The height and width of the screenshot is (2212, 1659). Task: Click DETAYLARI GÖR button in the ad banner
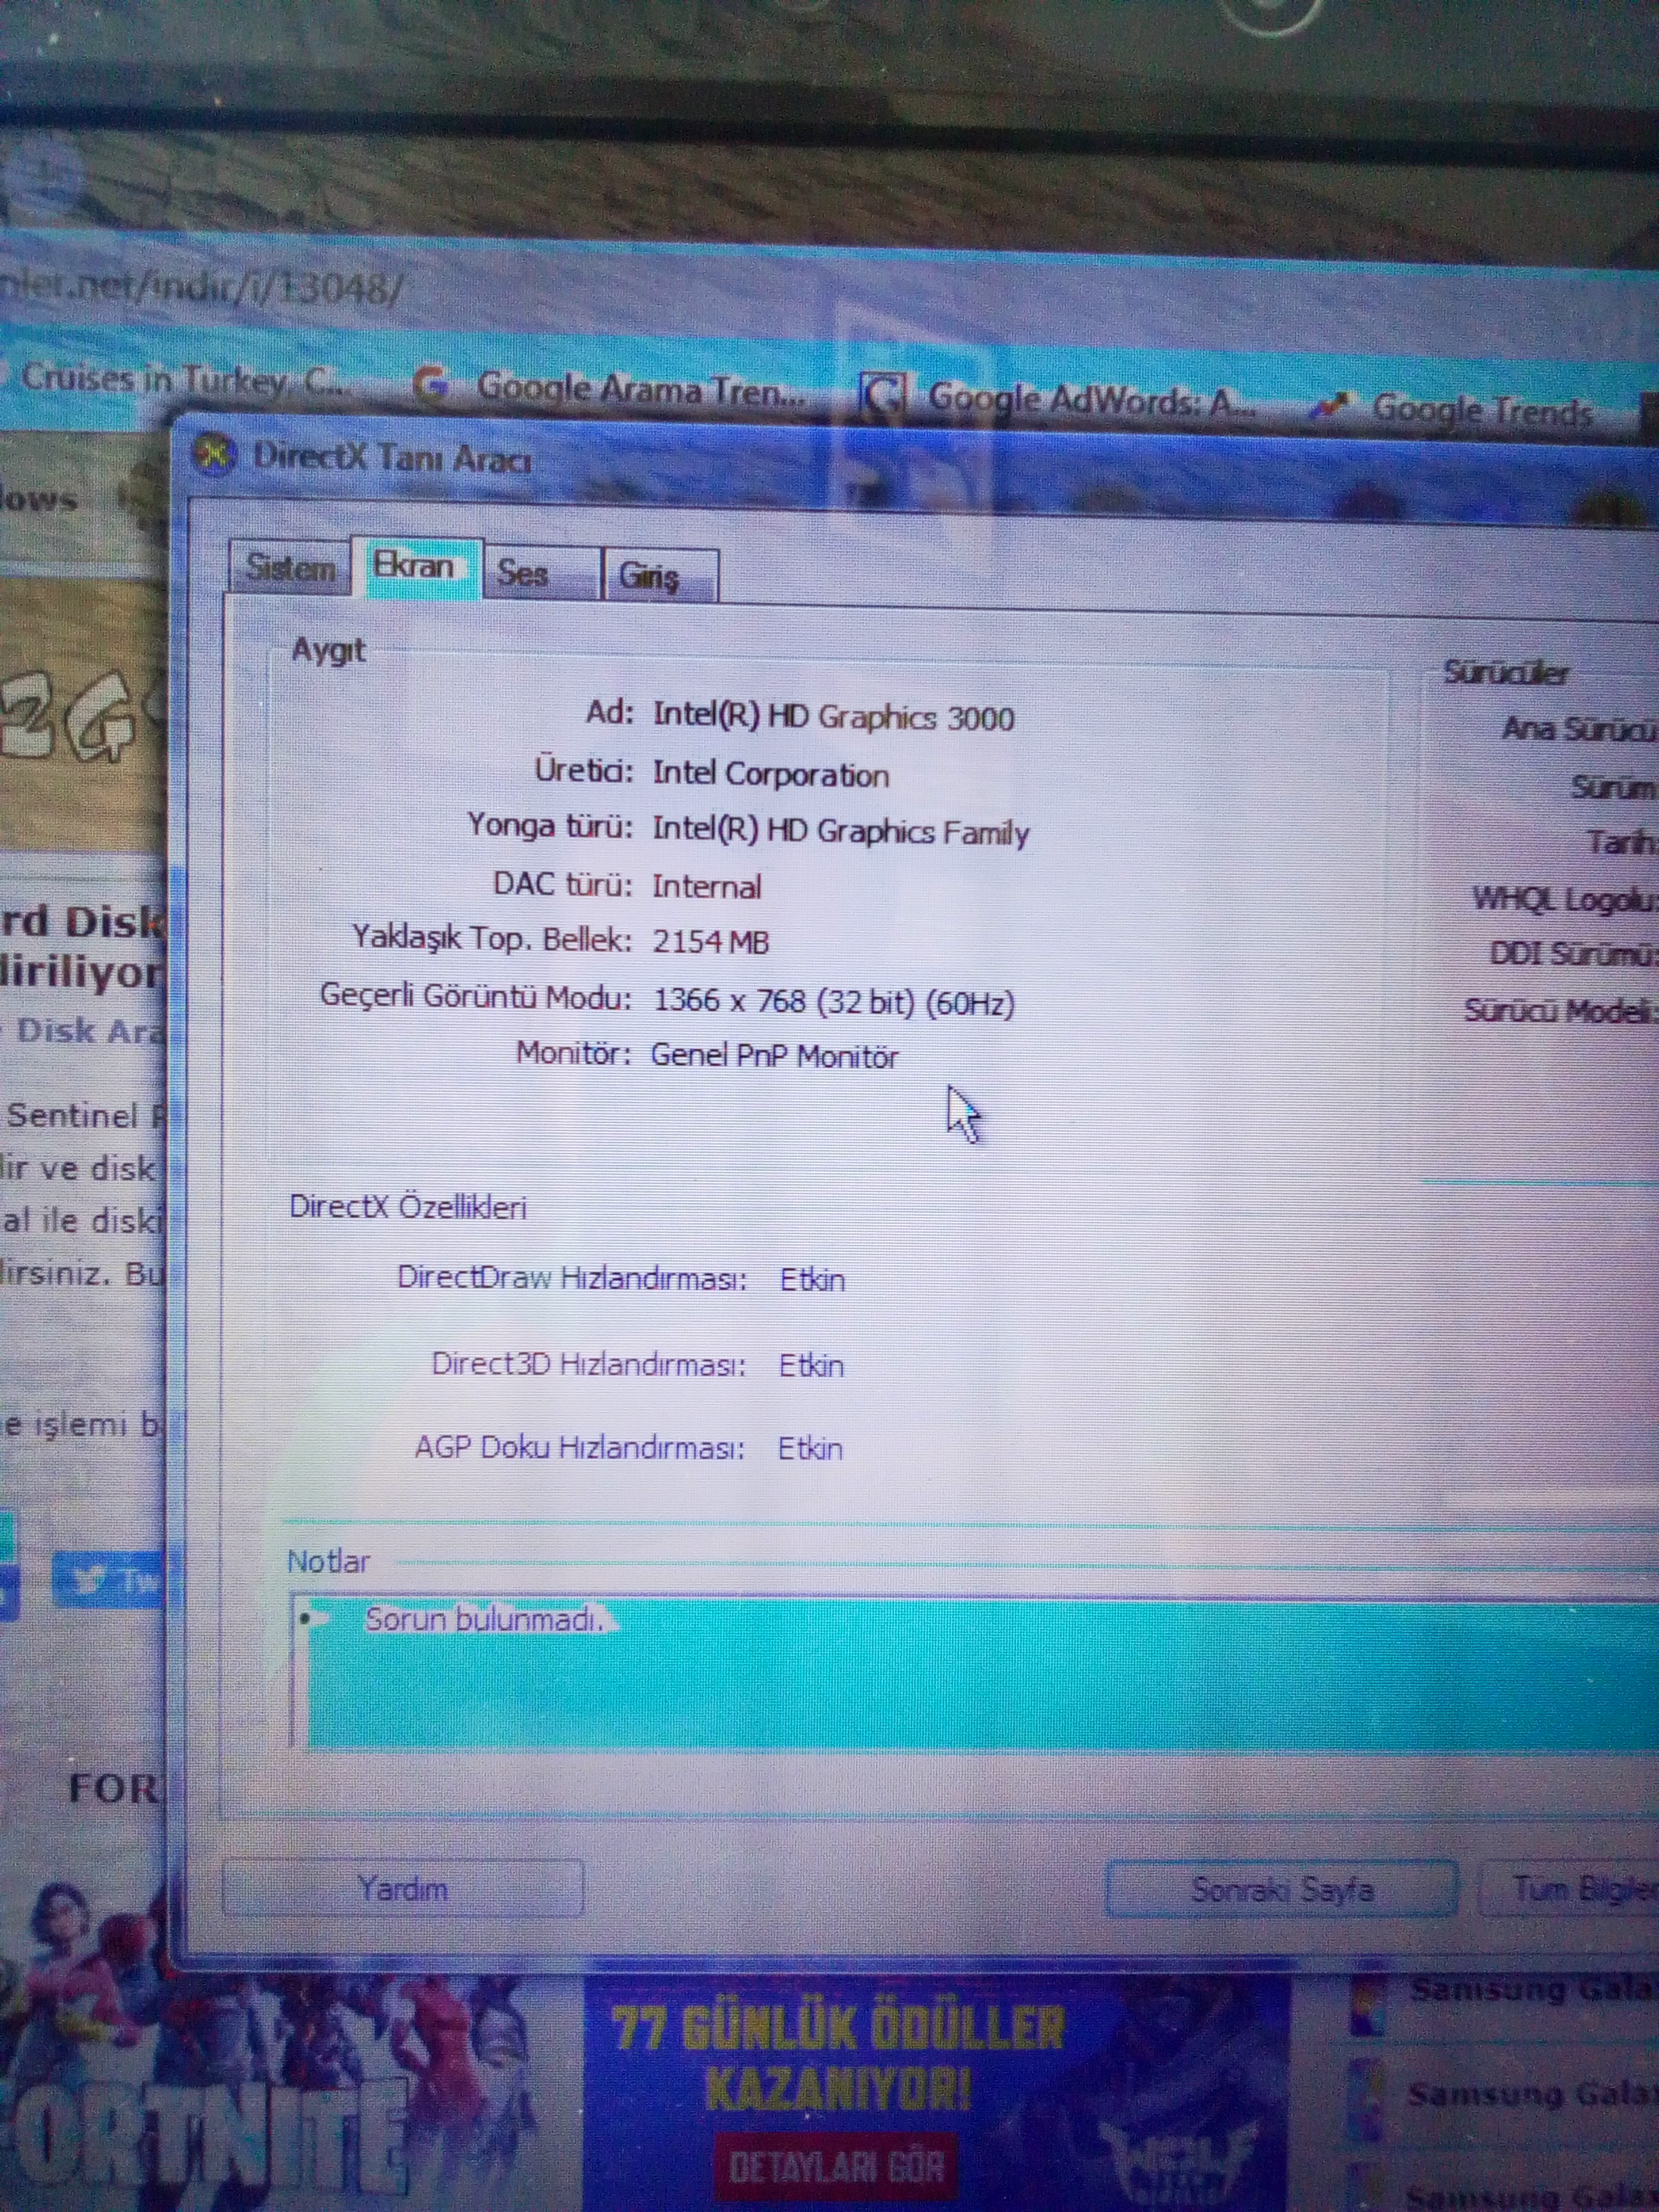(x=836, y=2167)
